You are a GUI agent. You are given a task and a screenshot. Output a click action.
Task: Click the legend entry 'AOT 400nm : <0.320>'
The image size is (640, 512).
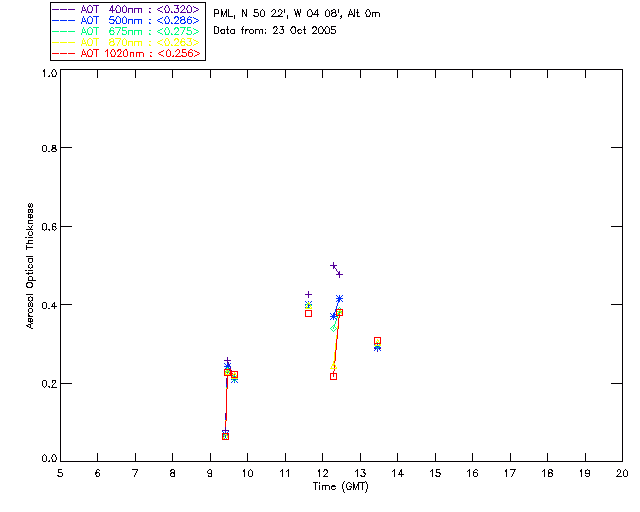140,9
